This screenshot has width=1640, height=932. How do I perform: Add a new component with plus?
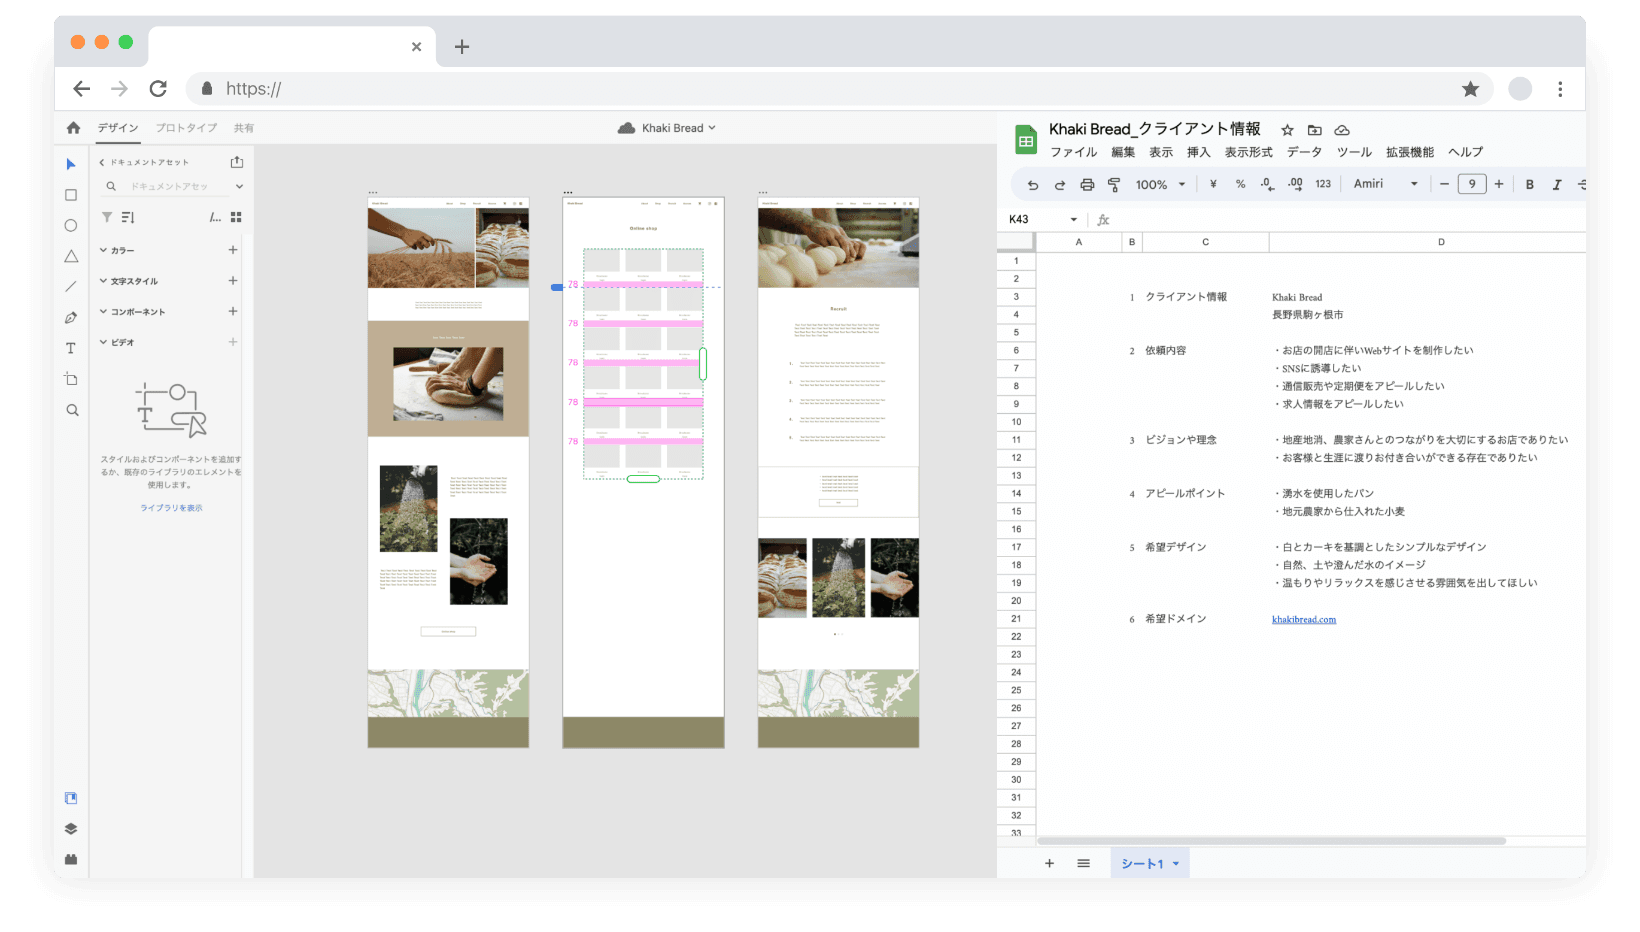point(233,311)
